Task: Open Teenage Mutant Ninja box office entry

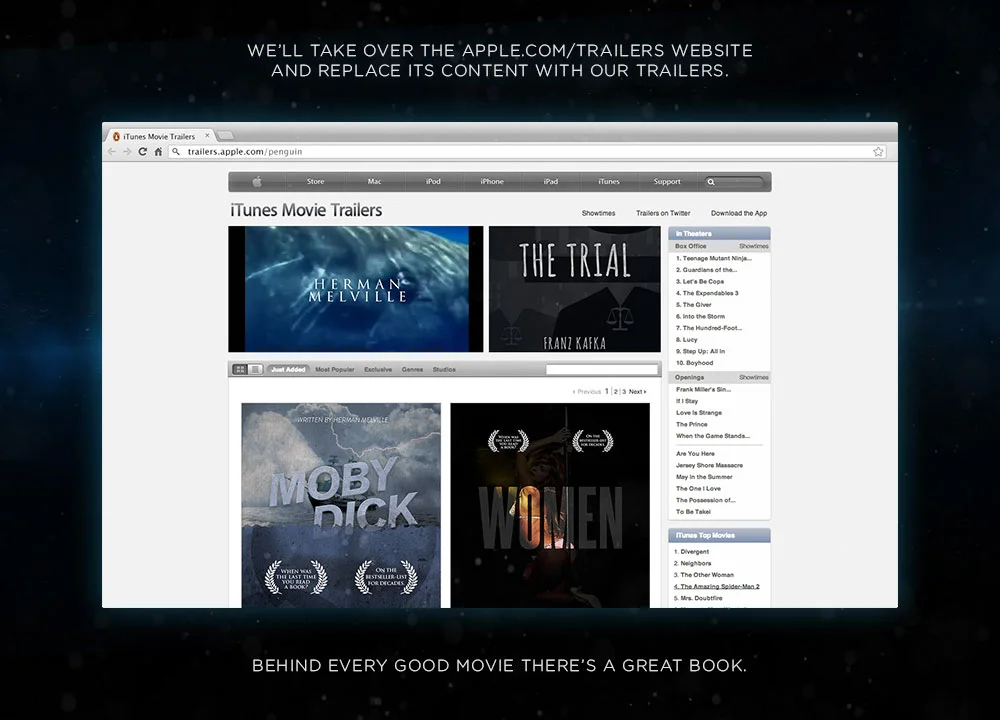Action: (x=714, y=258)
